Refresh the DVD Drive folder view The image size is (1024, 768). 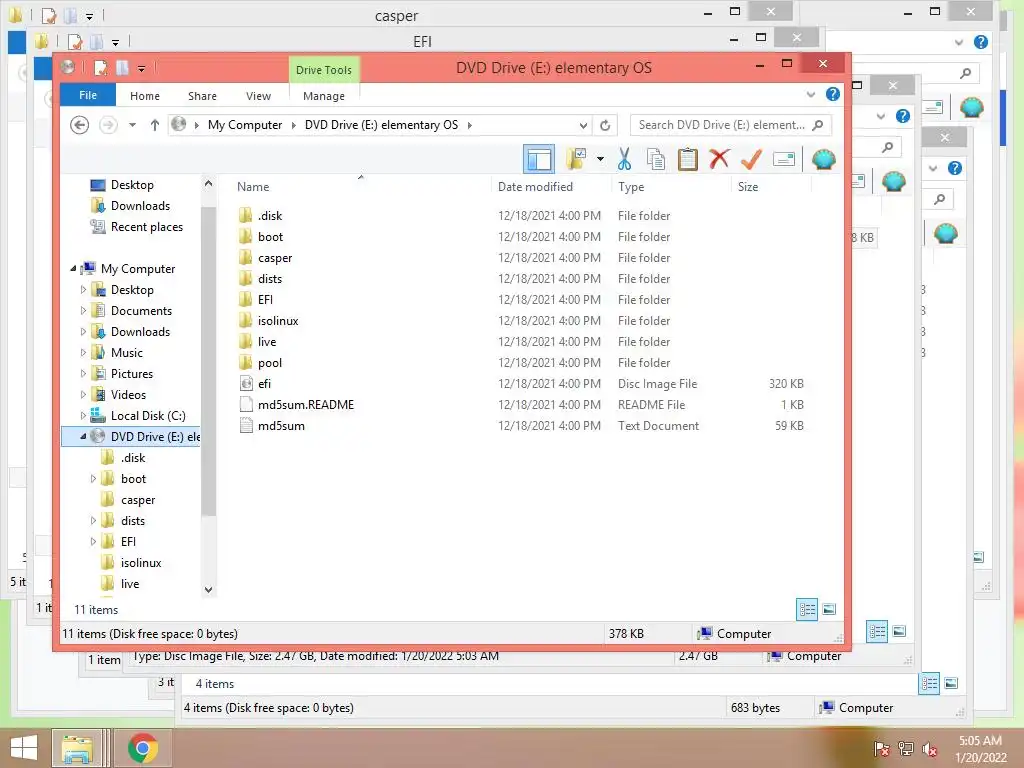[x=605, y=125]
